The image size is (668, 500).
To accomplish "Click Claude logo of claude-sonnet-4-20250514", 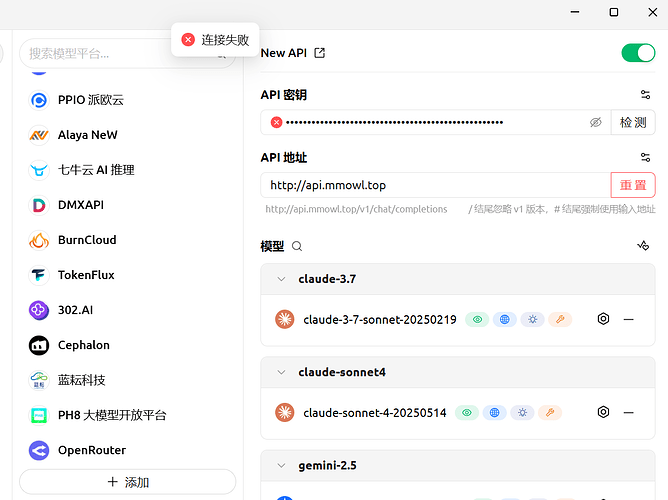I will pyautogui.click(x=285, y=412).
